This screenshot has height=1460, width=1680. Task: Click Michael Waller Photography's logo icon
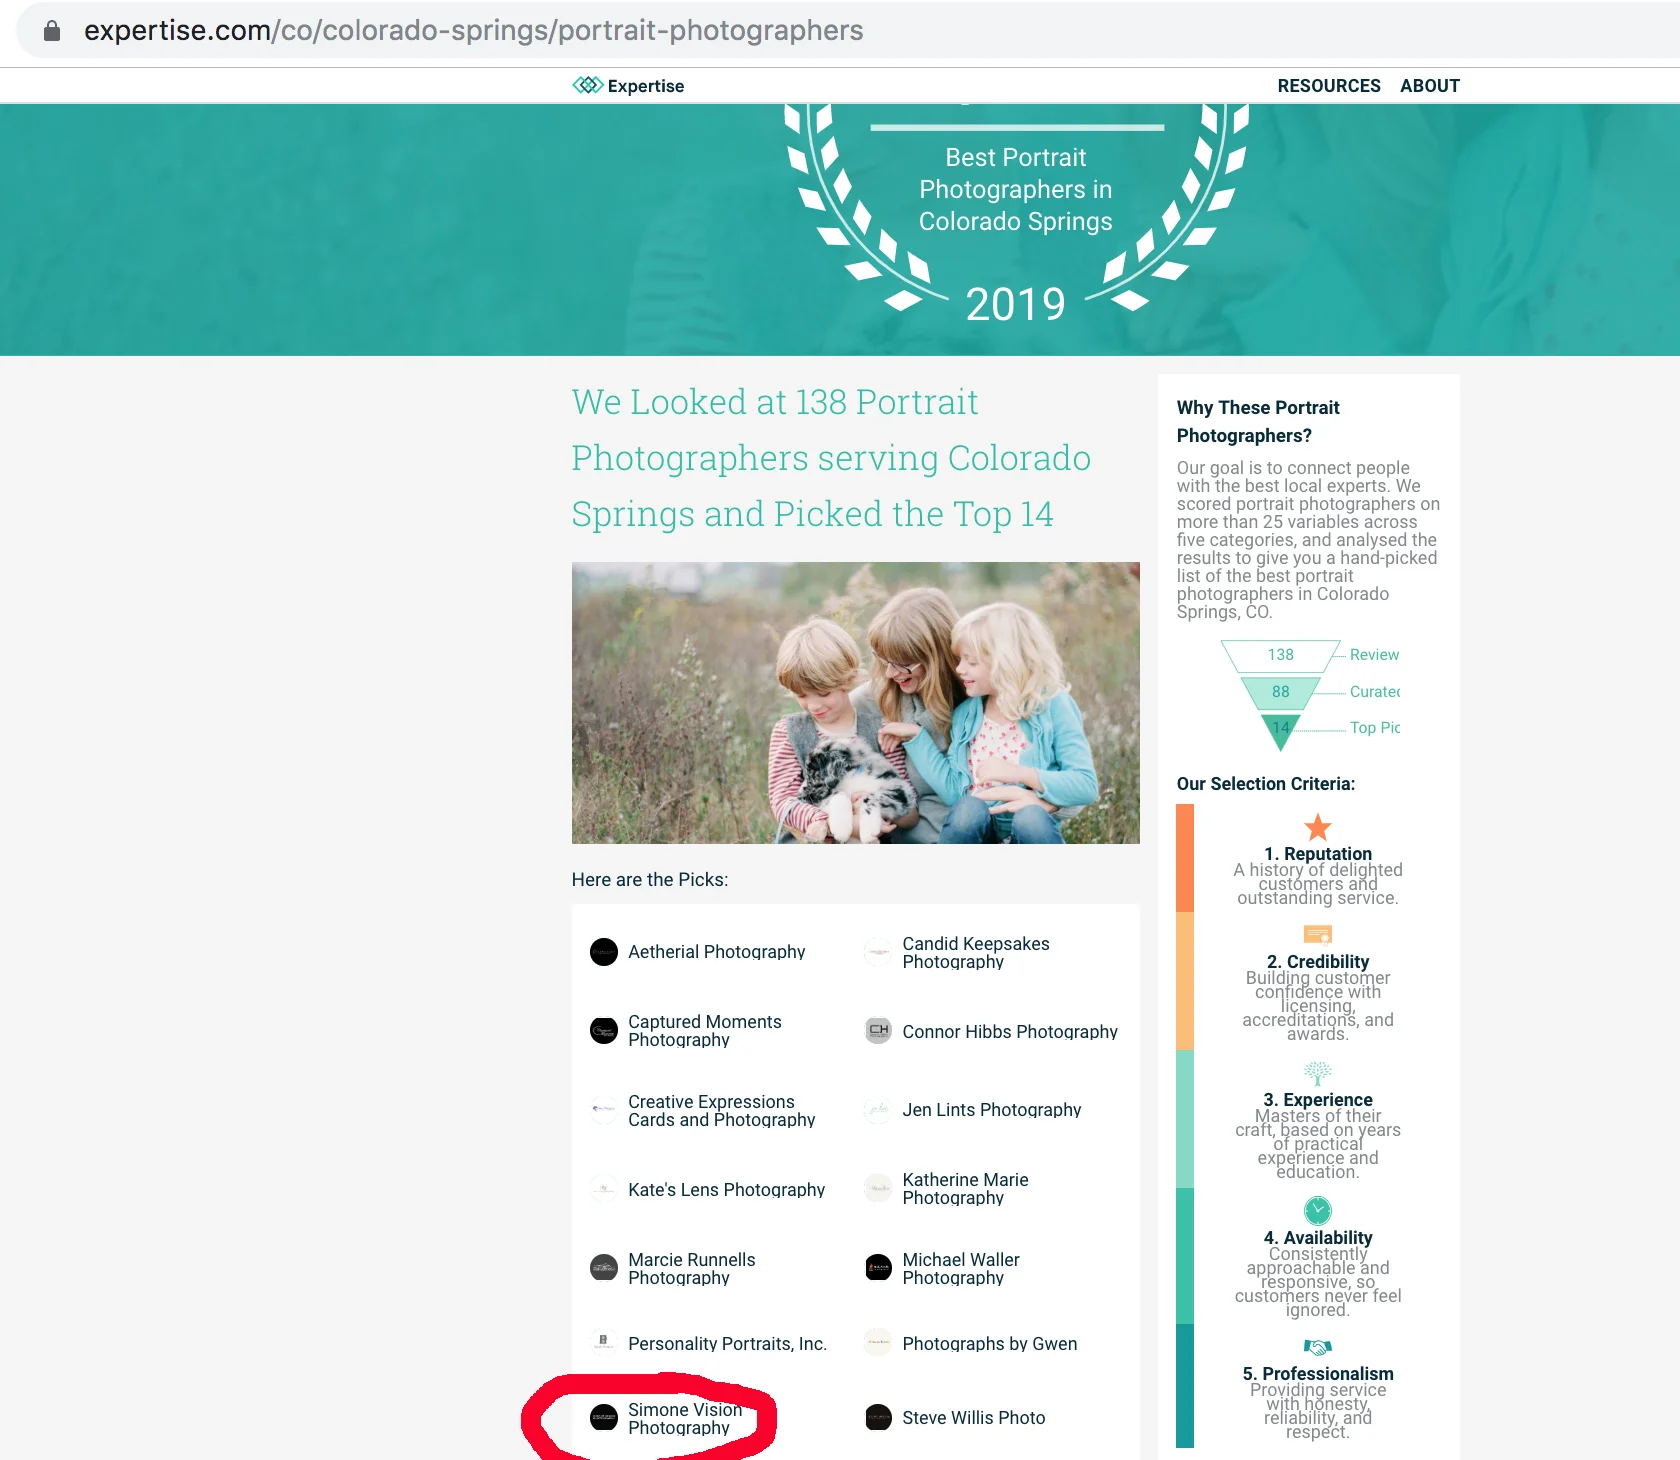878,1268
